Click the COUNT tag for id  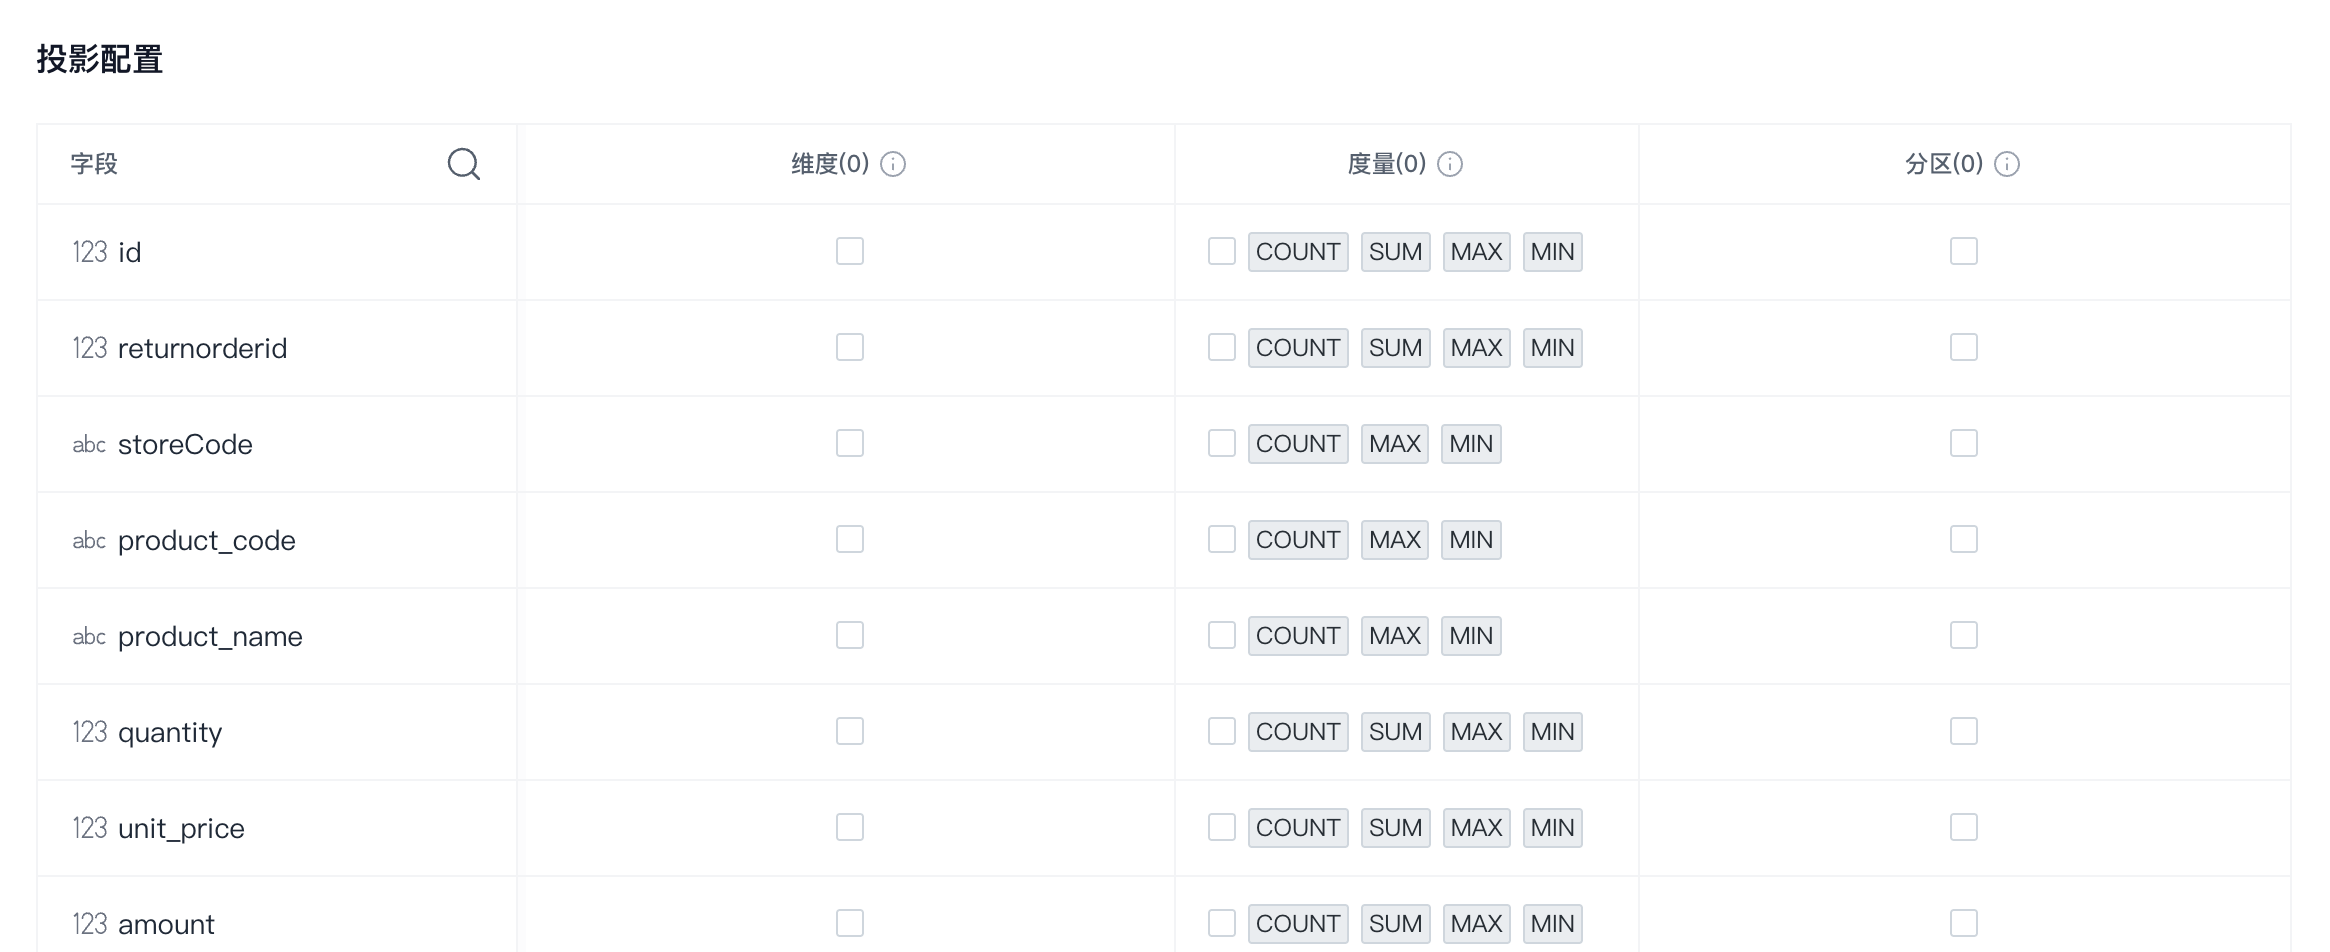pos(1297,252)
